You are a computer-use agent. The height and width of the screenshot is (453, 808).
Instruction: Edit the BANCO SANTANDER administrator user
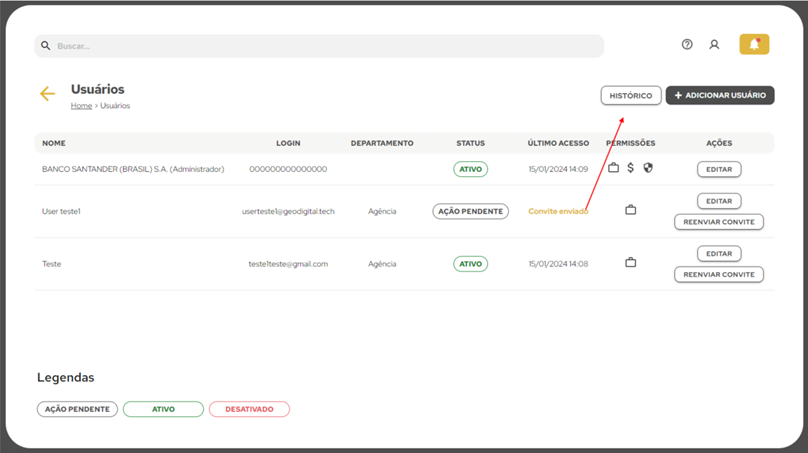(719, 169)
